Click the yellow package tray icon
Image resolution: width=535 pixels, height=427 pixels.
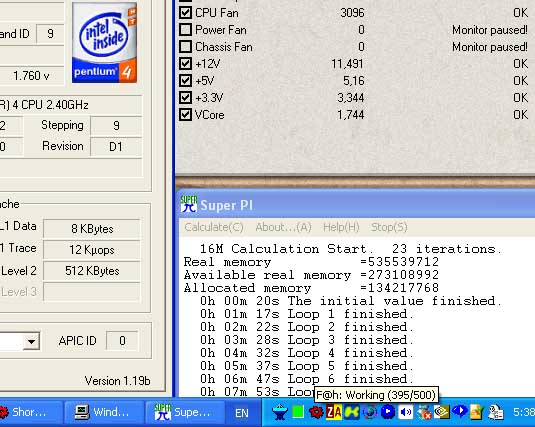[x=477, y=412]
